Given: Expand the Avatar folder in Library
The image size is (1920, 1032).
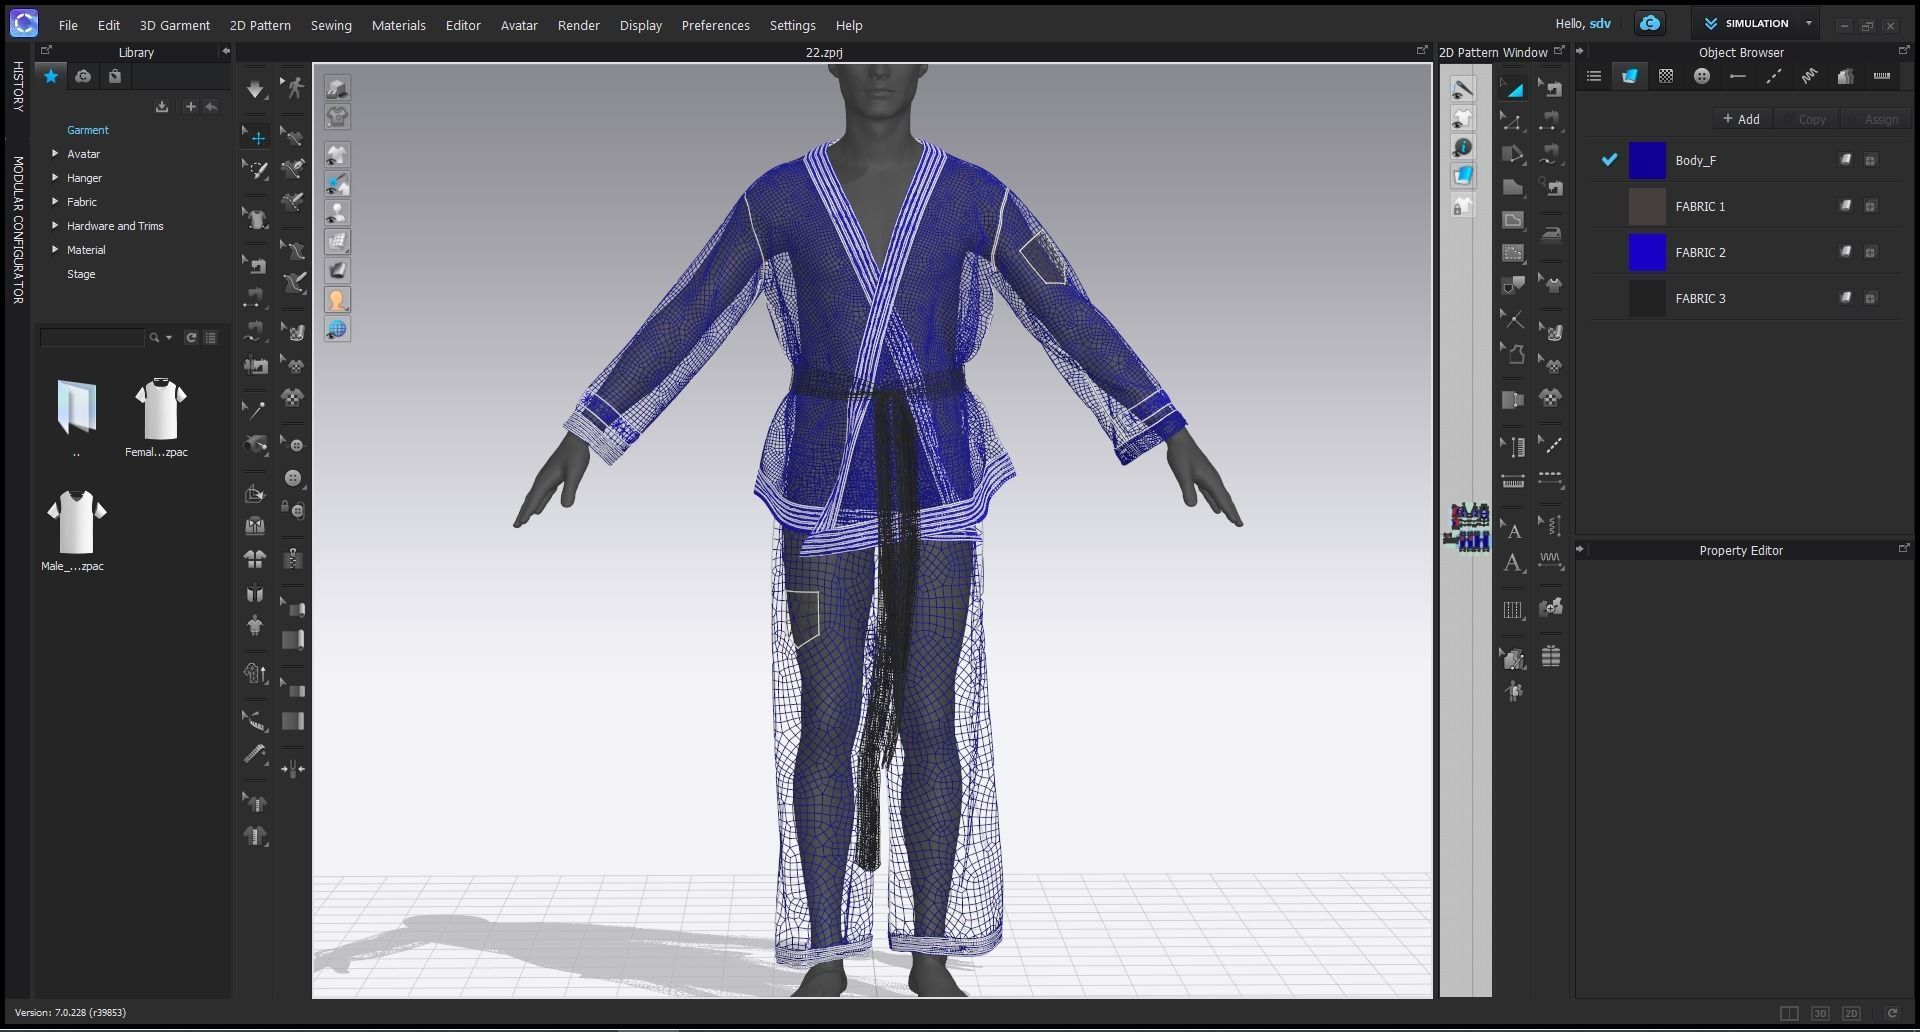Looking at the screenshot, I should (x=55, y=154).
